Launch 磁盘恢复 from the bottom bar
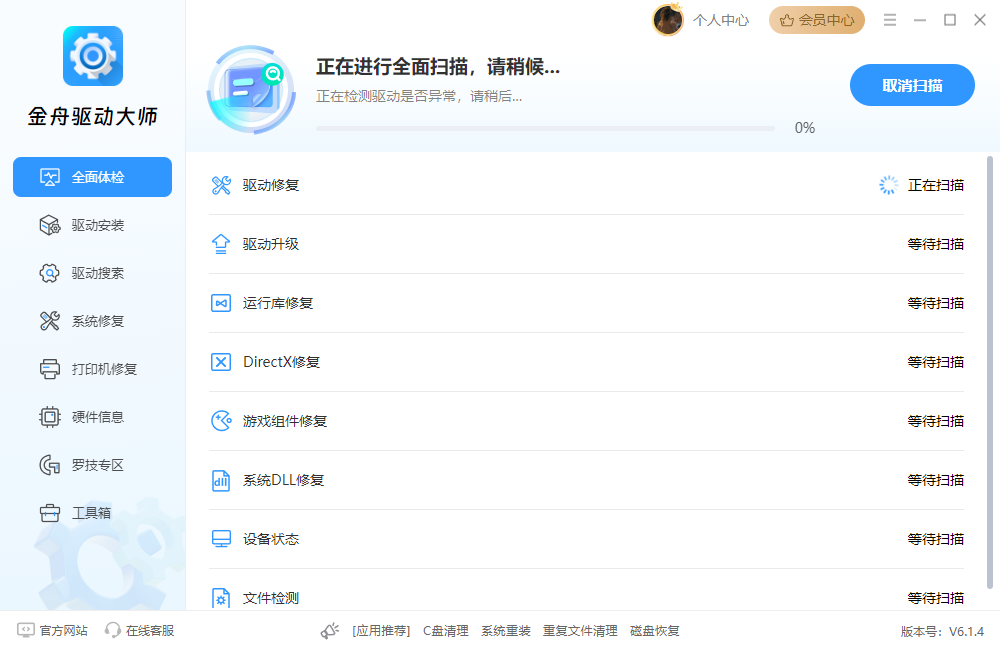Screen dimensions: 1000x650 click(x=654, y=630)
